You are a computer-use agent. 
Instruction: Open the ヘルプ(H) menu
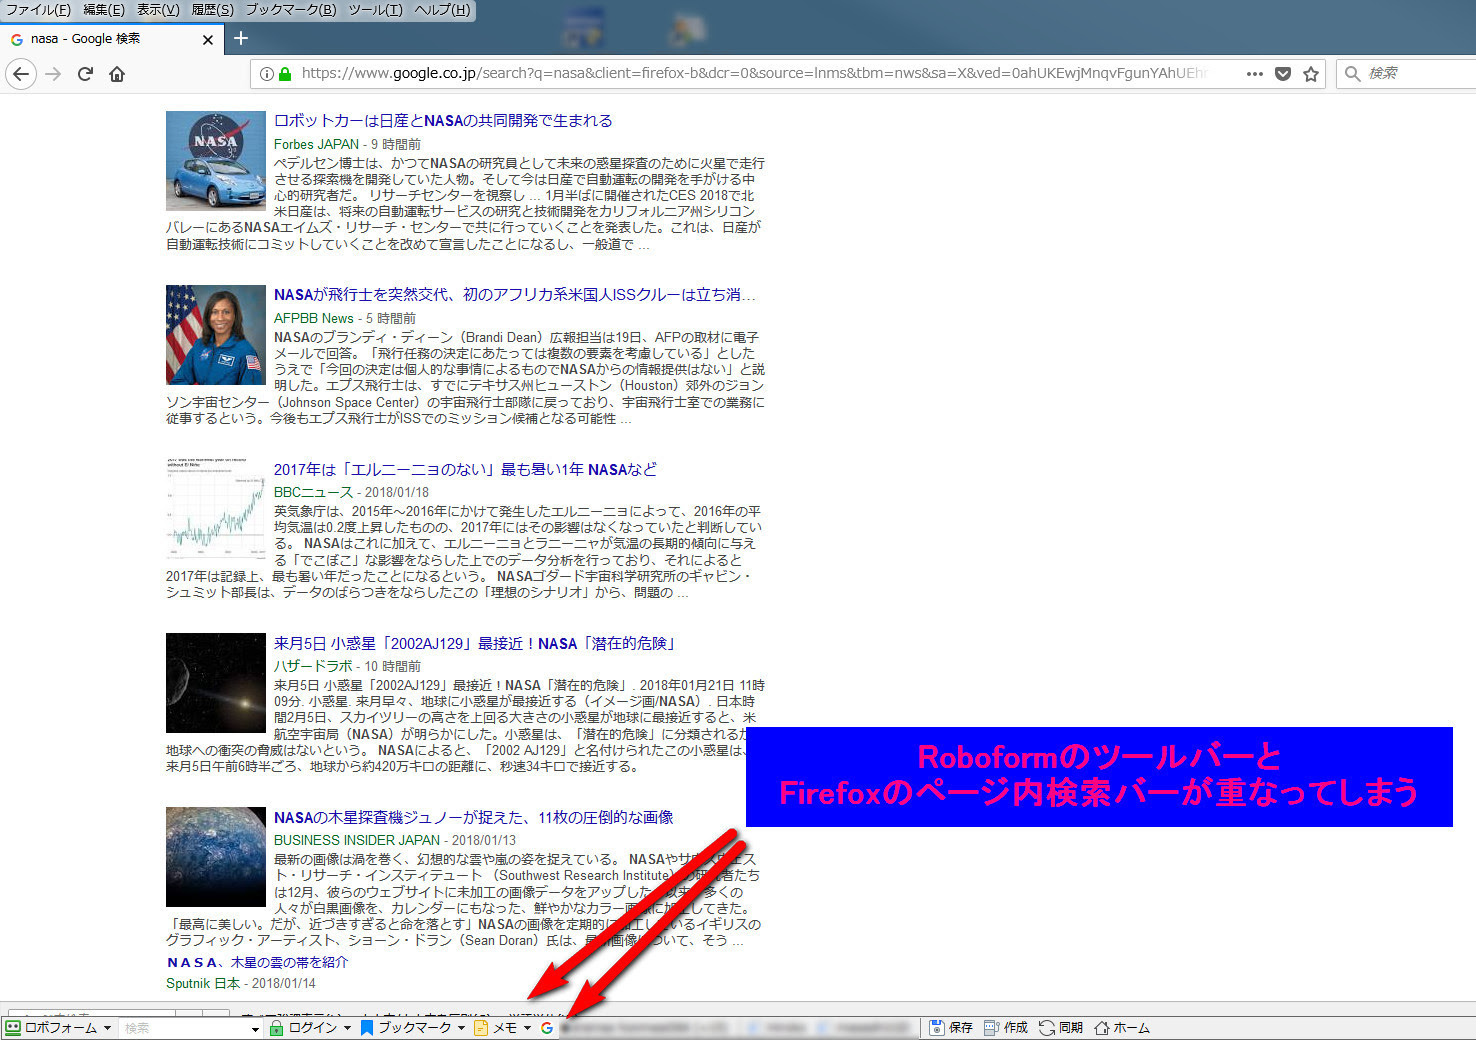pyautogui.click(x=442, y=10)
